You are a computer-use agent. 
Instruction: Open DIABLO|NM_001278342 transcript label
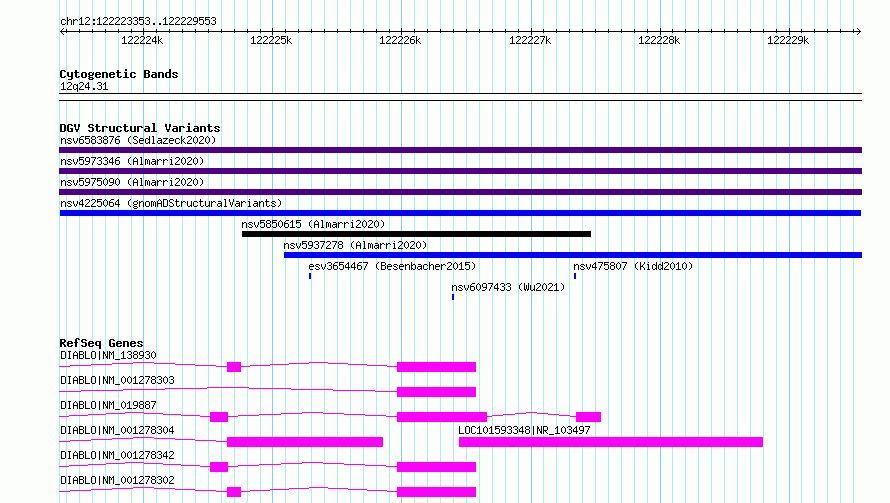pos(117,455)
